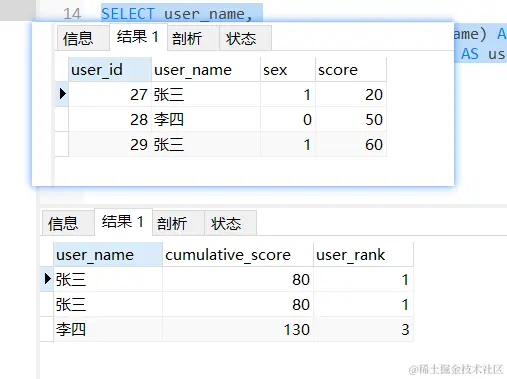The height and width of the screenshot is (379, 507).
Task: Select 李四 in lower result table
Action: (x=108, y=329)
